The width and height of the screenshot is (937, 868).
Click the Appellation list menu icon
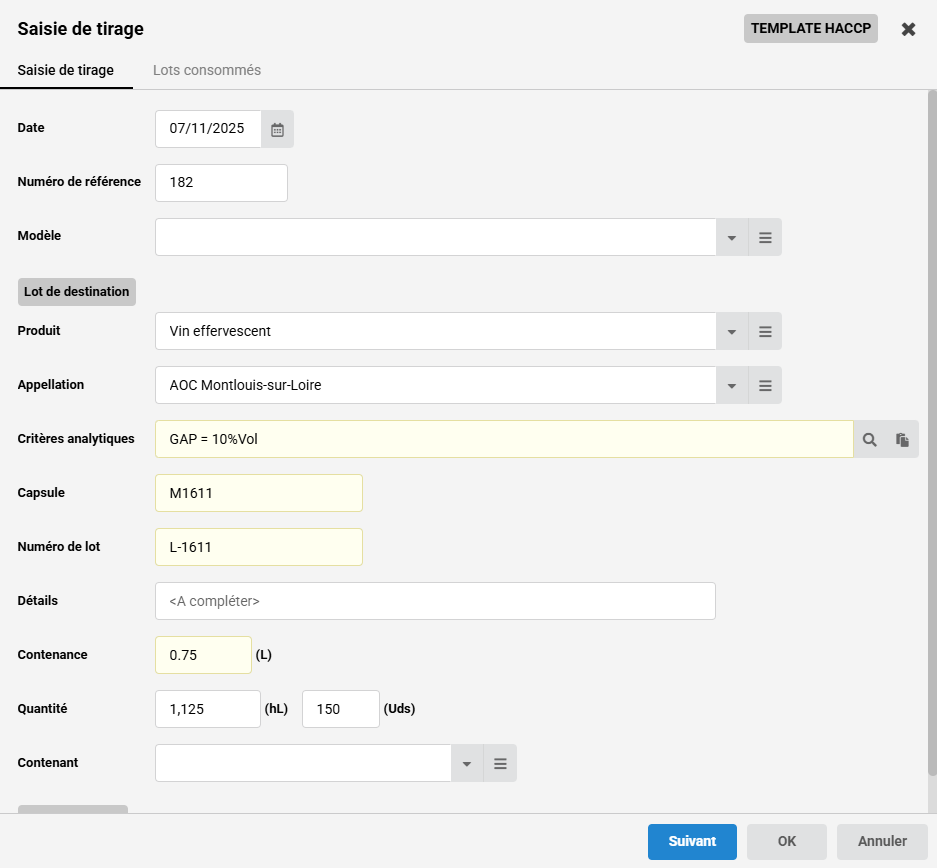coord(765,386)
